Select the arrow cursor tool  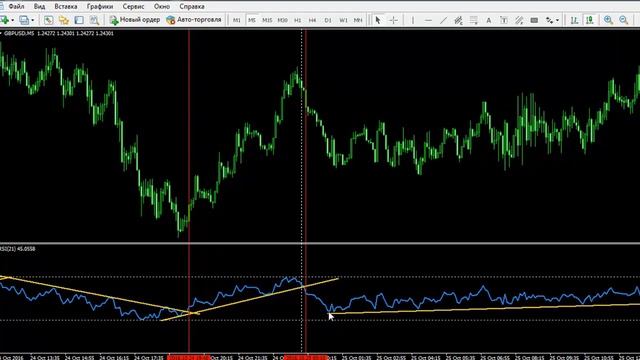click(378, 20)
